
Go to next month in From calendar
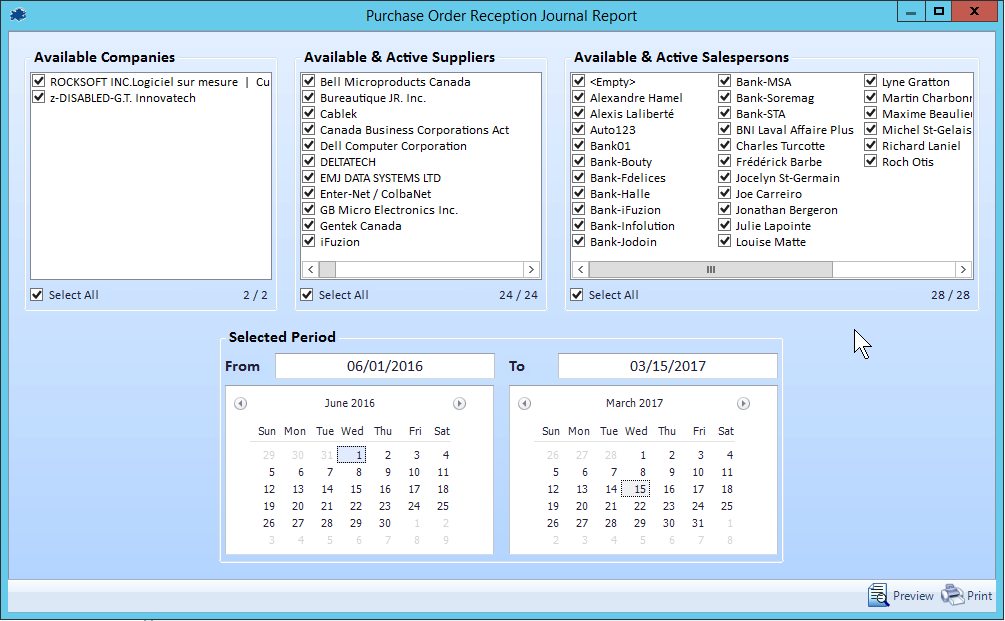coord(459,404)
